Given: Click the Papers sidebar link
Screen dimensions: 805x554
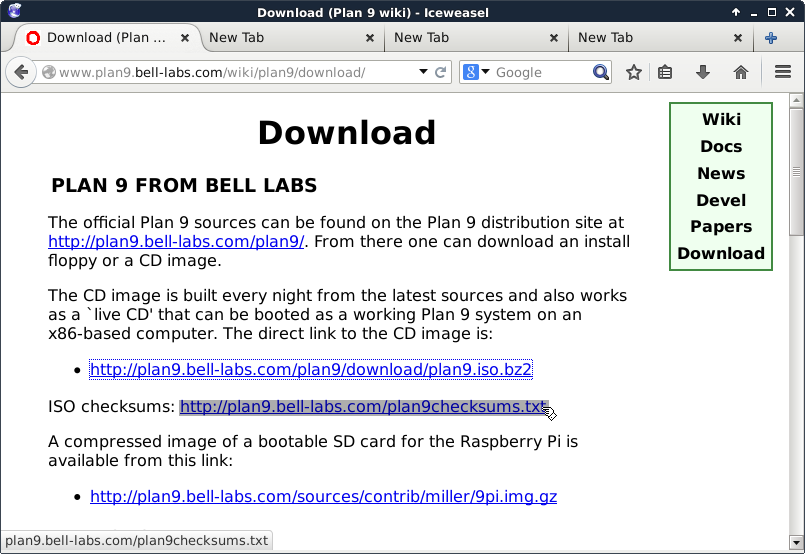Looking at the screenshot, I should [720, 226].
